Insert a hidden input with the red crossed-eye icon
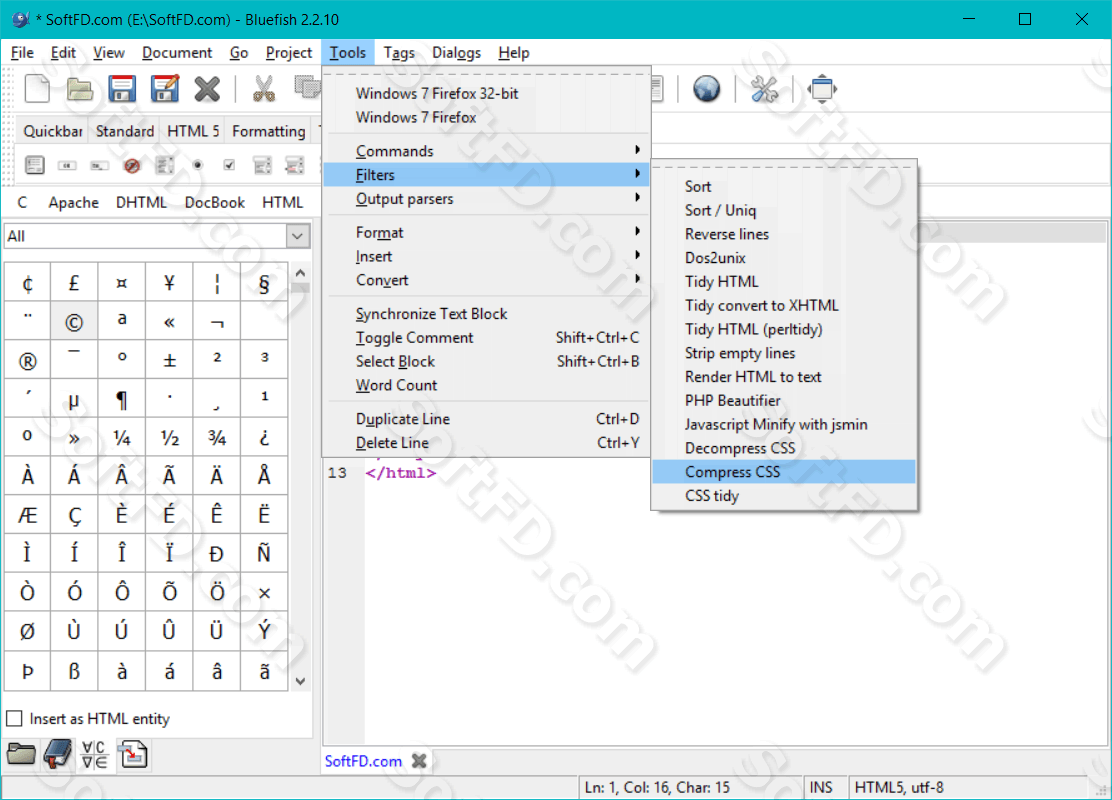Image resolution: width=1112 pixels, height=800 pixels. click(x=132, y=165)
